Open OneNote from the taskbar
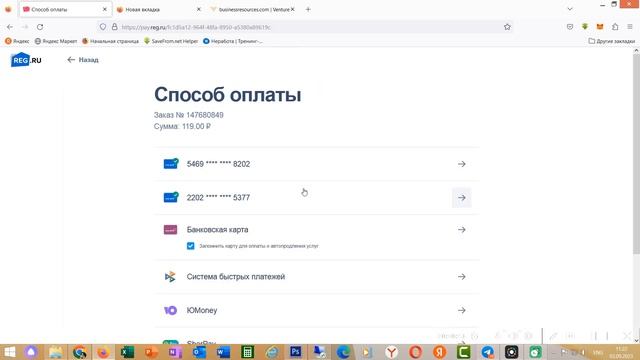This screenshot has width=640, height=360. click(x=176, y=352)
